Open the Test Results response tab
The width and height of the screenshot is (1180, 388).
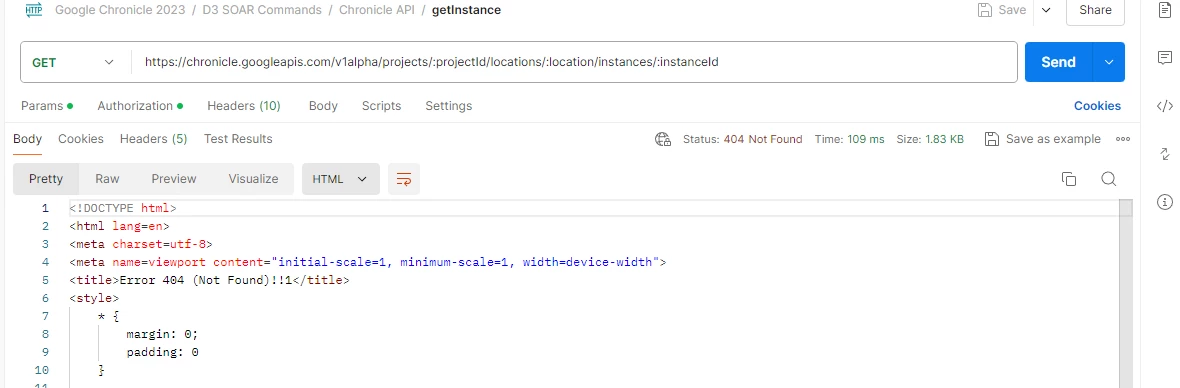[238, 139]
